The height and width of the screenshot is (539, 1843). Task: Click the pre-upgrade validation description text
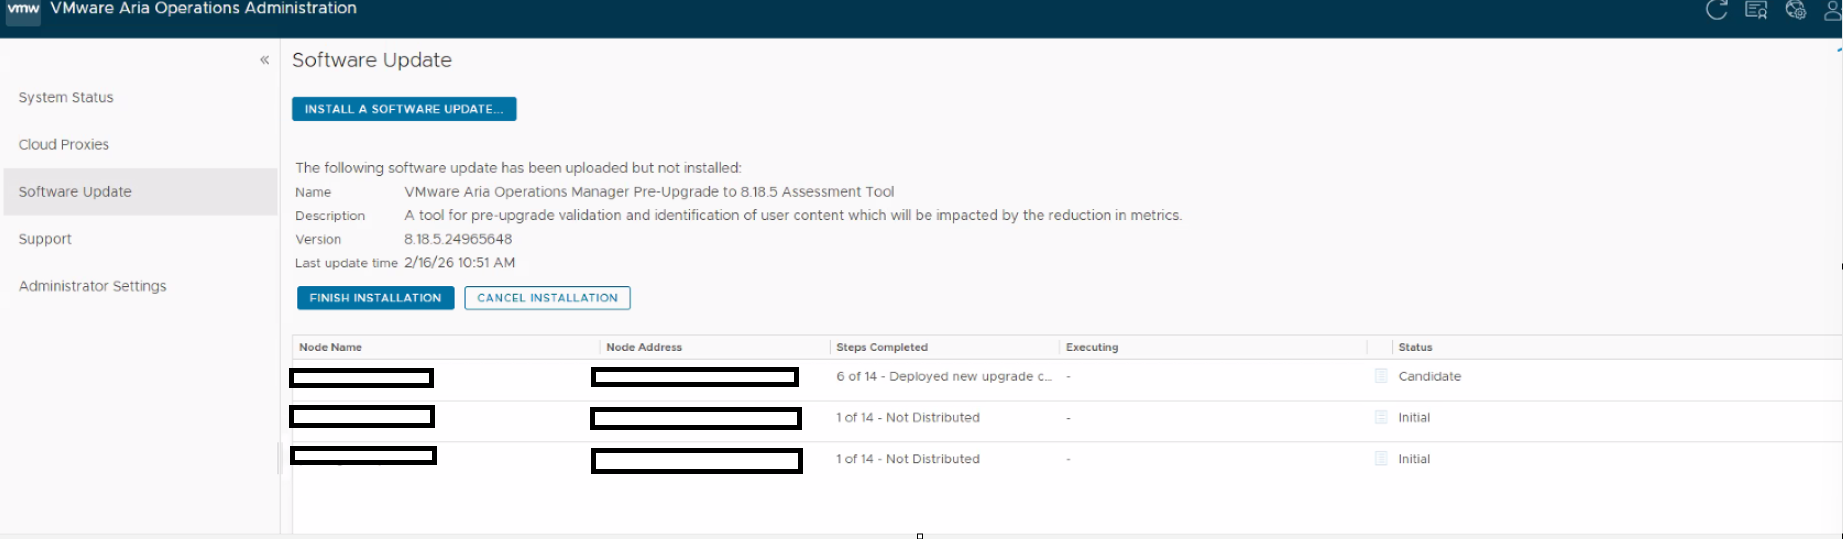[x=793, y=215]
